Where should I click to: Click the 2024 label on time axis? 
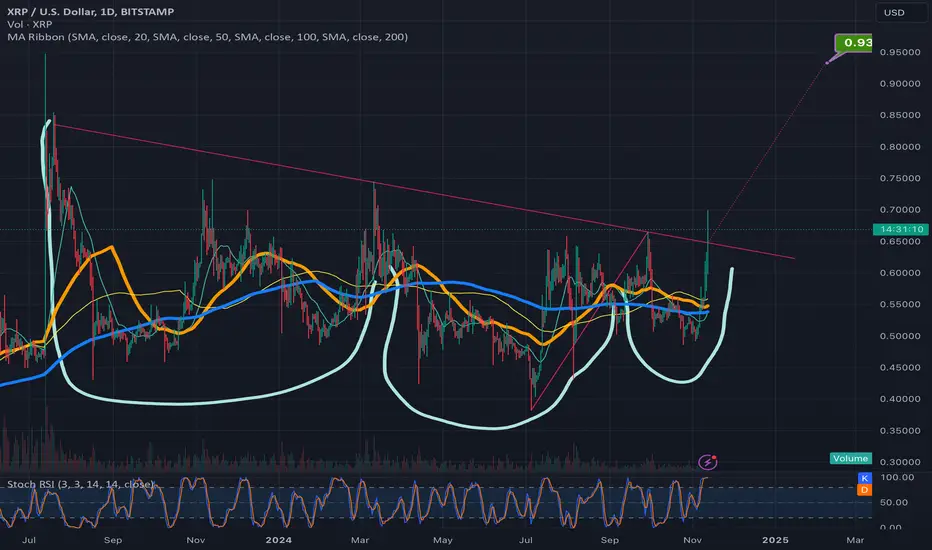(278, 540)
